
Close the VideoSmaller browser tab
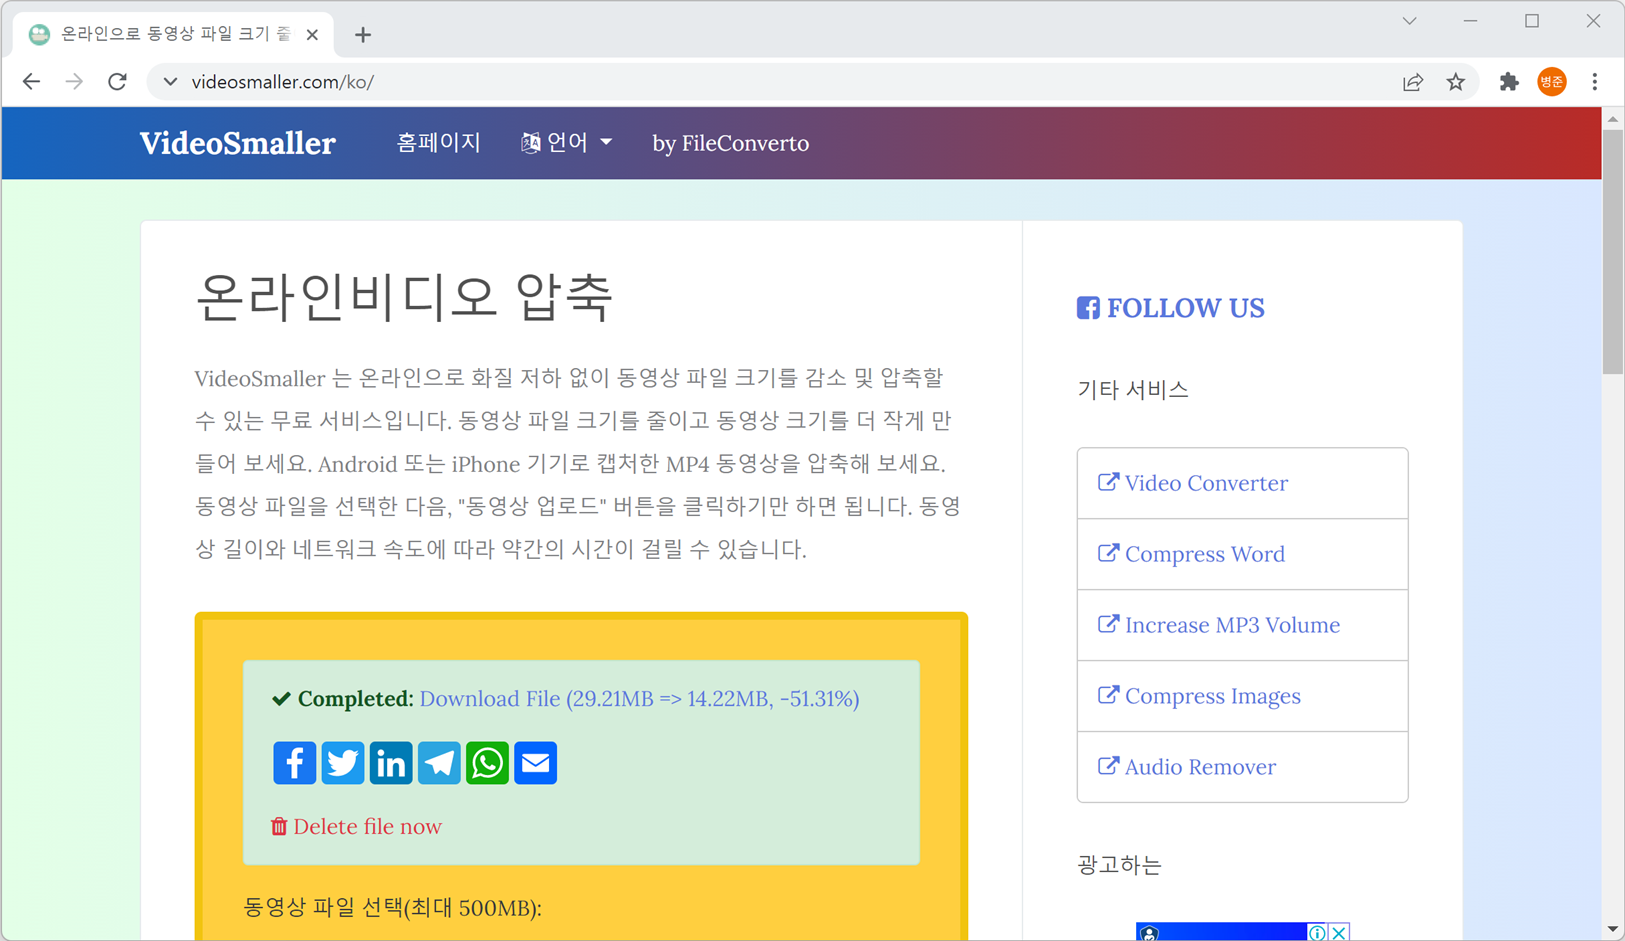pyautogui.click(x=312, y=35)
